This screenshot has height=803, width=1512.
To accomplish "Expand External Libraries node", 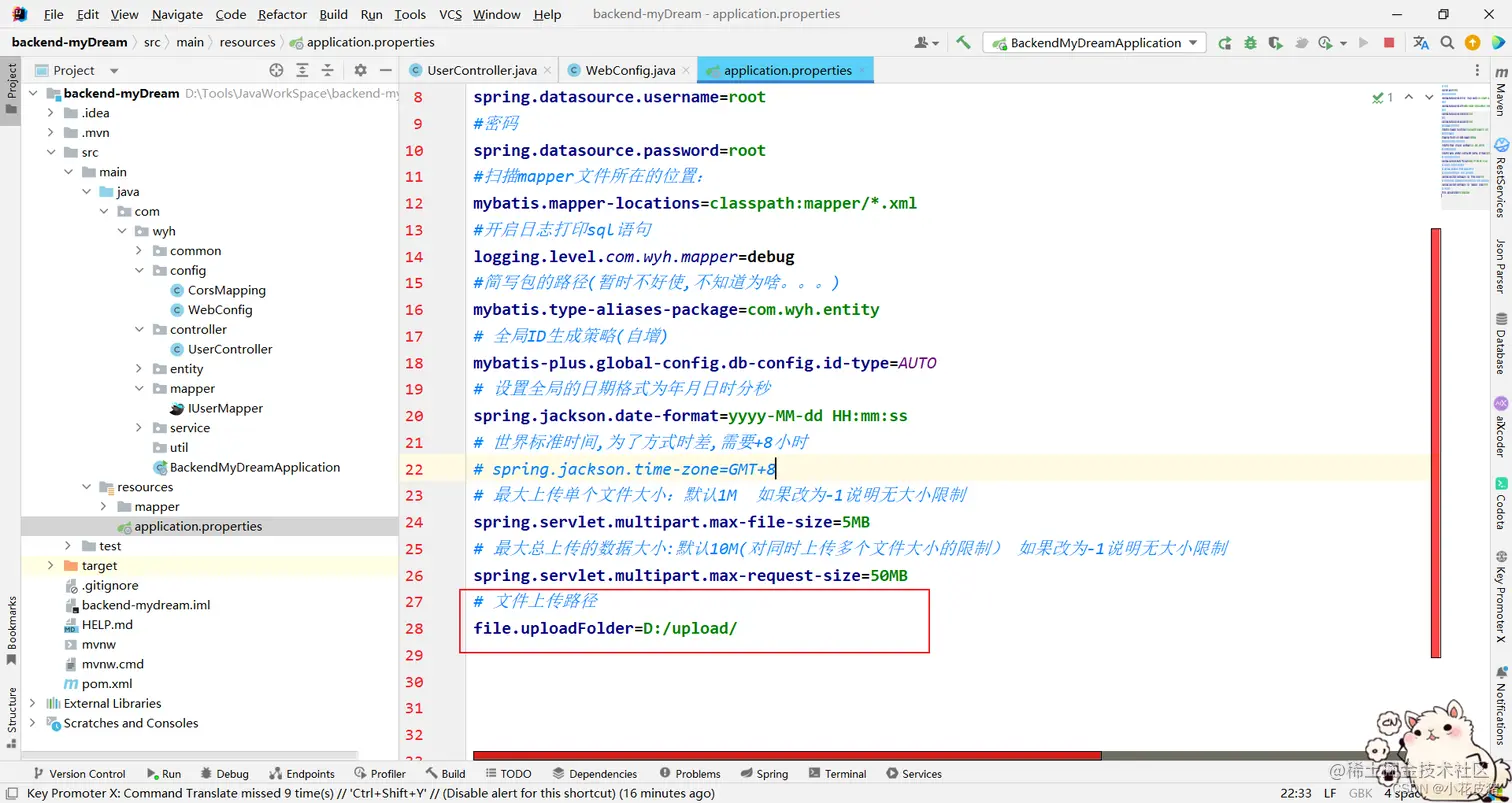I will tap(33, 703).
